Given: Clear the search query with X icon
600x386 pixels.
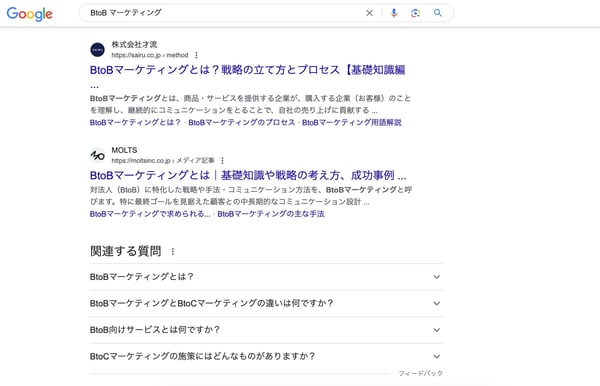Looking at the screenshot, I should (369, 13).
